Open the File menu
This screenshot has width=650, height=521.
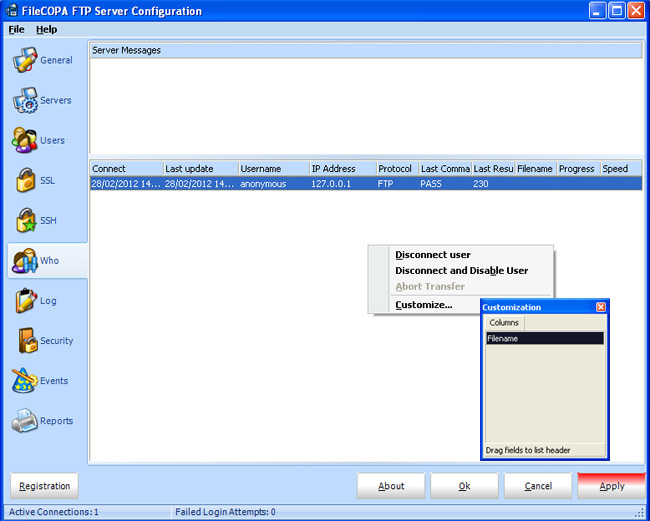click(x=17, y=29)
